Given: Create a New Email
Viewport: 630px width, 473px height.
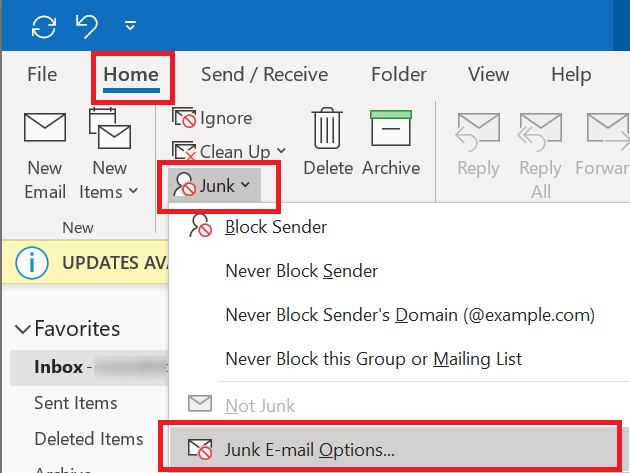Looking at the screenshot, I should pos(45,156).
